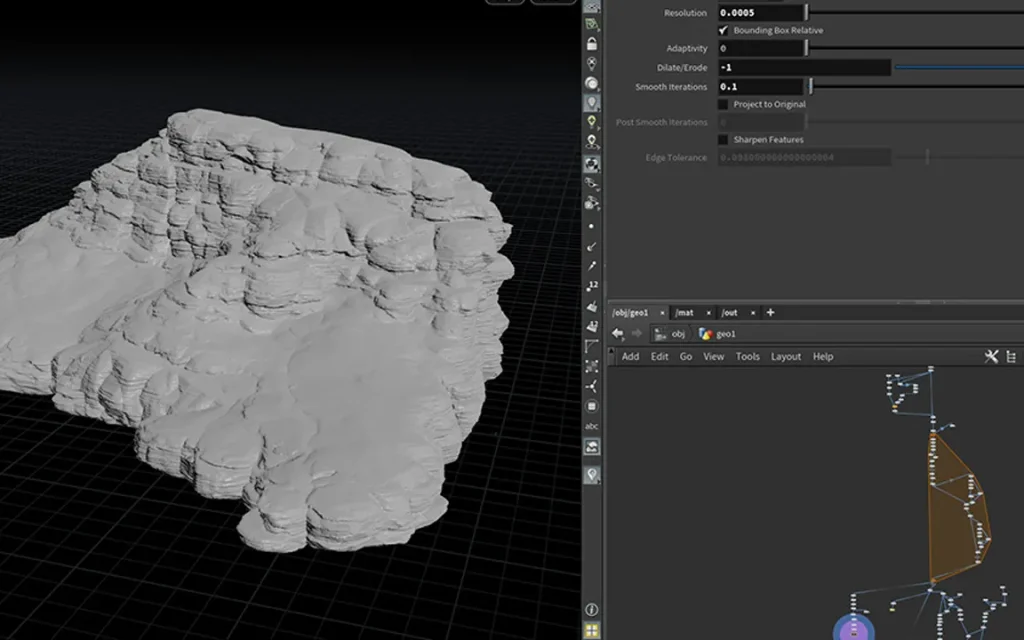The image size is (1024, 640).
Task: Toggle the single-dot display points icon
Action: click(592, 226)
